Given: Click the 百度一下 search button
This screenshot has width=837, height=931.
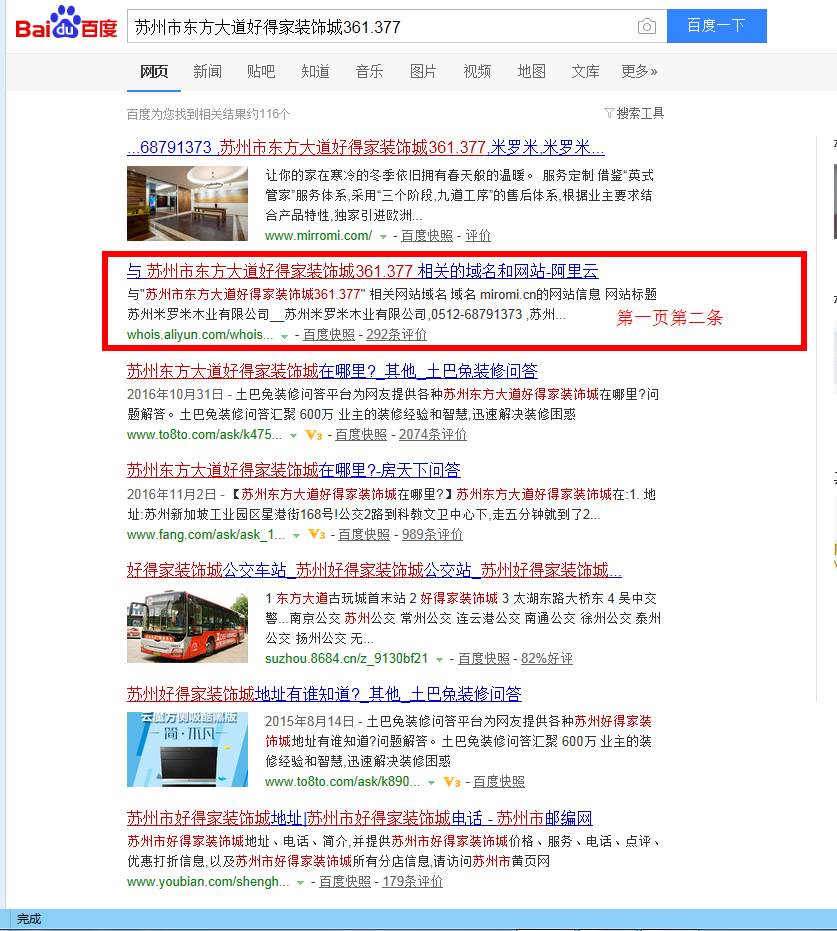Looking at the screenshot, I should [x=716, y=26].
